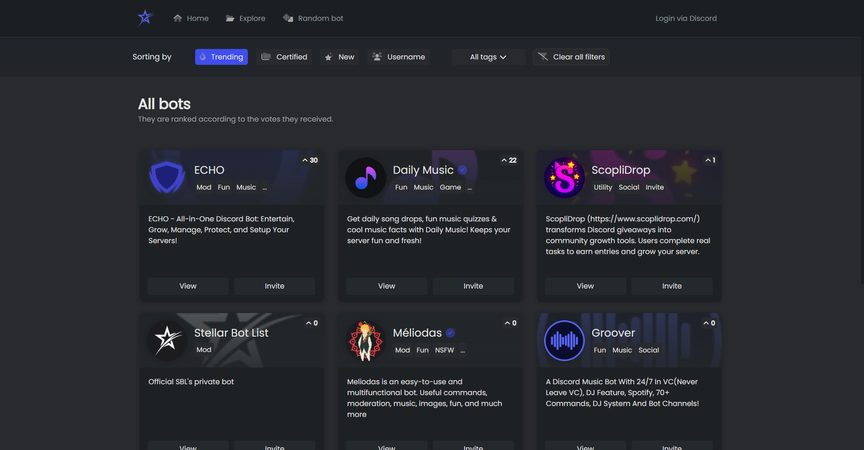Sort bots by Certified
The image size is (864, 450).
click(284, 57)
